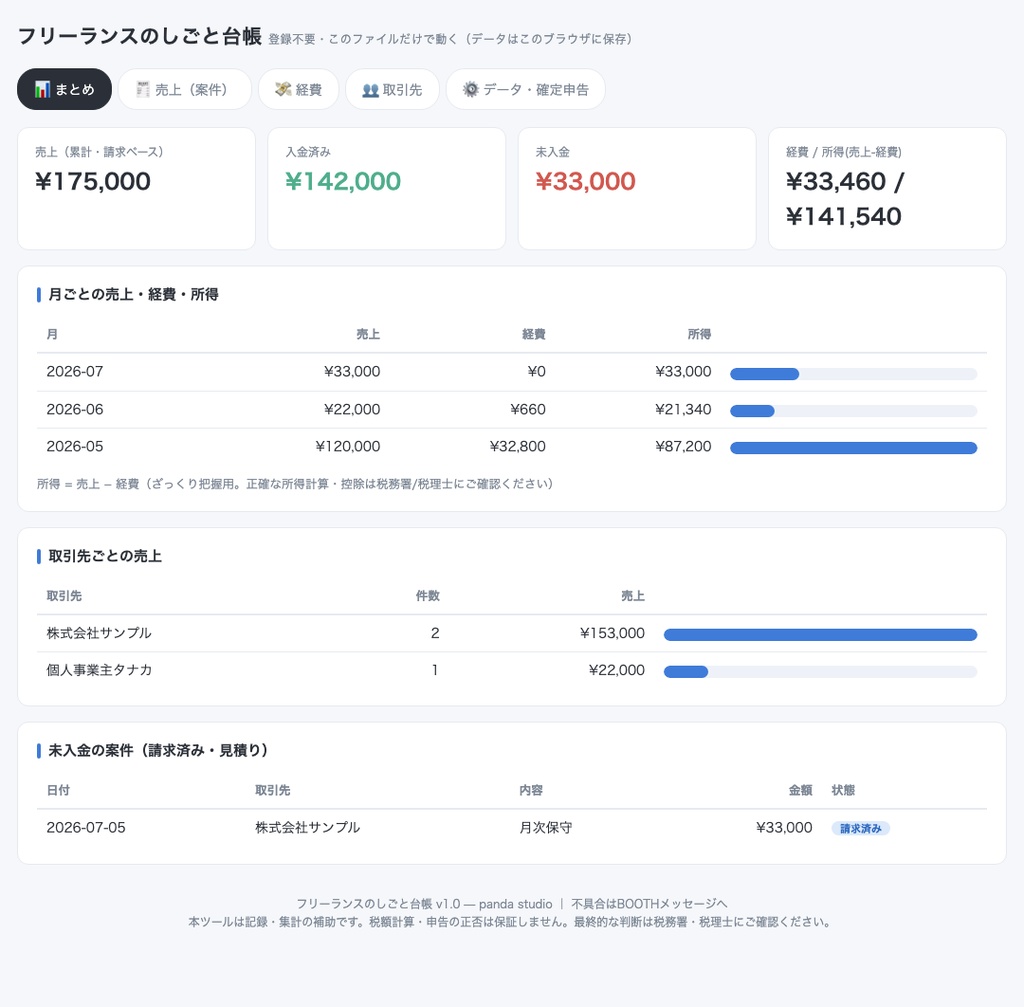Image resolution: width=1024 pixels, height=1007 pixels.
Task: Click the 件数 column header
Action: [x=428, y=596]
